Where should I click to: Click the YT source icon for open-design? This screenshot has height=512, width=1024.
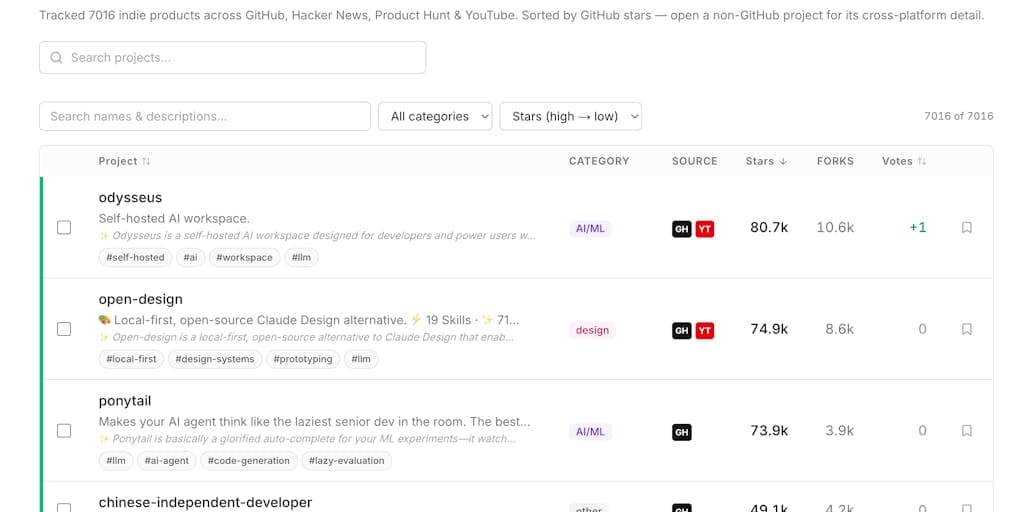pos(705,331)
